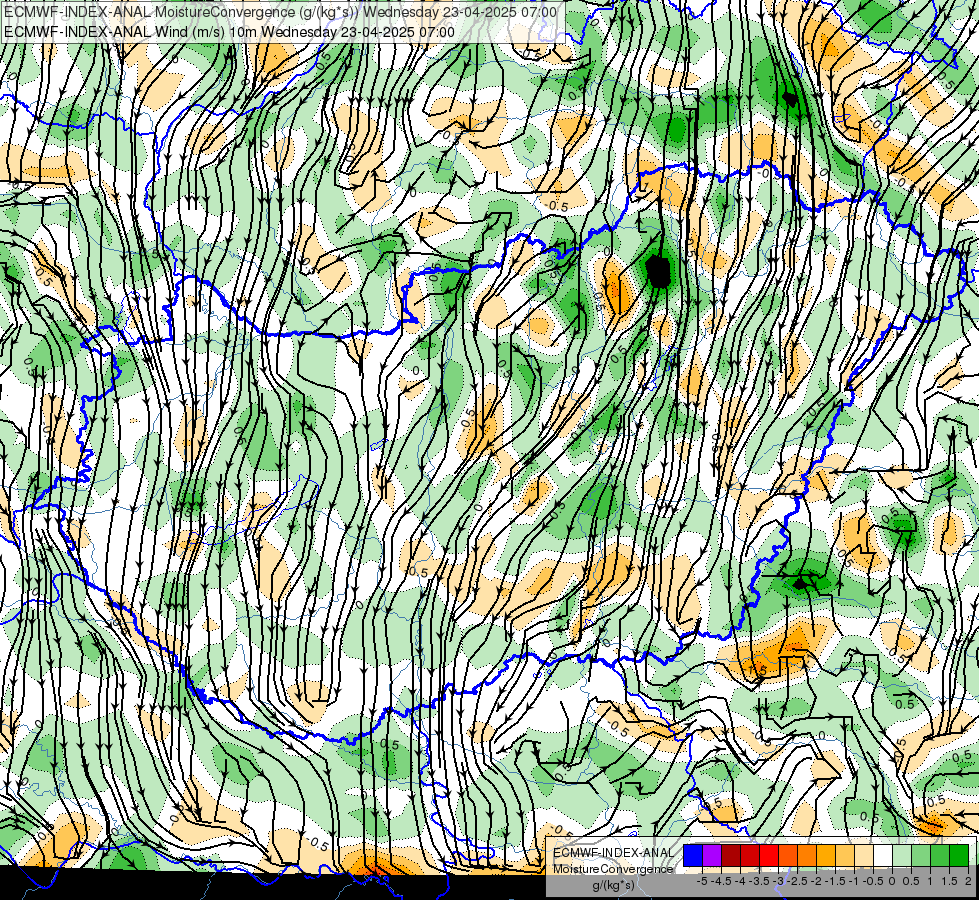Select legend swatch between -1 and -0.5
Image resolution: width=979 pixels, height=900 pixels.
pyautogui.click(x=864, y=855)
